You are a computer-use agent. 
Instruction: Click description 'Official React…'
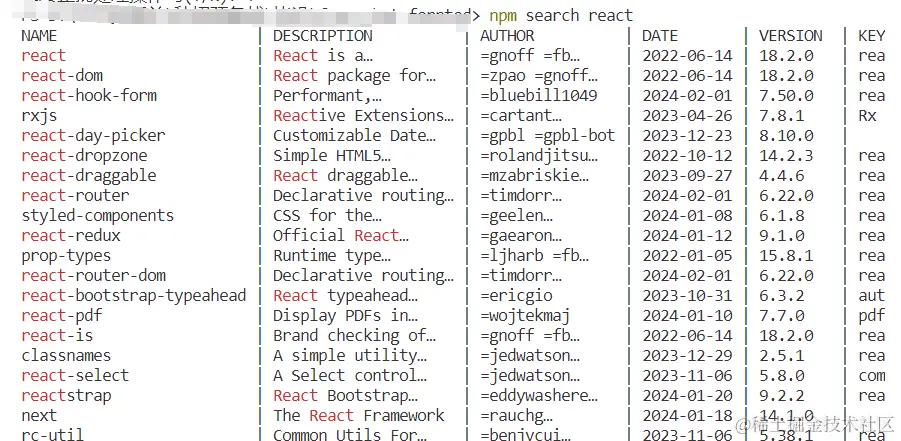(x=341, y=235)
